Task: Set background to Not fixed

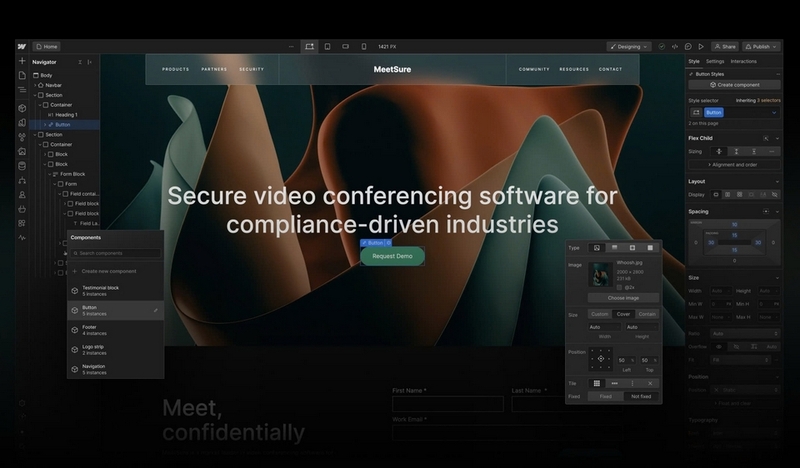Action: click(641, 396)
